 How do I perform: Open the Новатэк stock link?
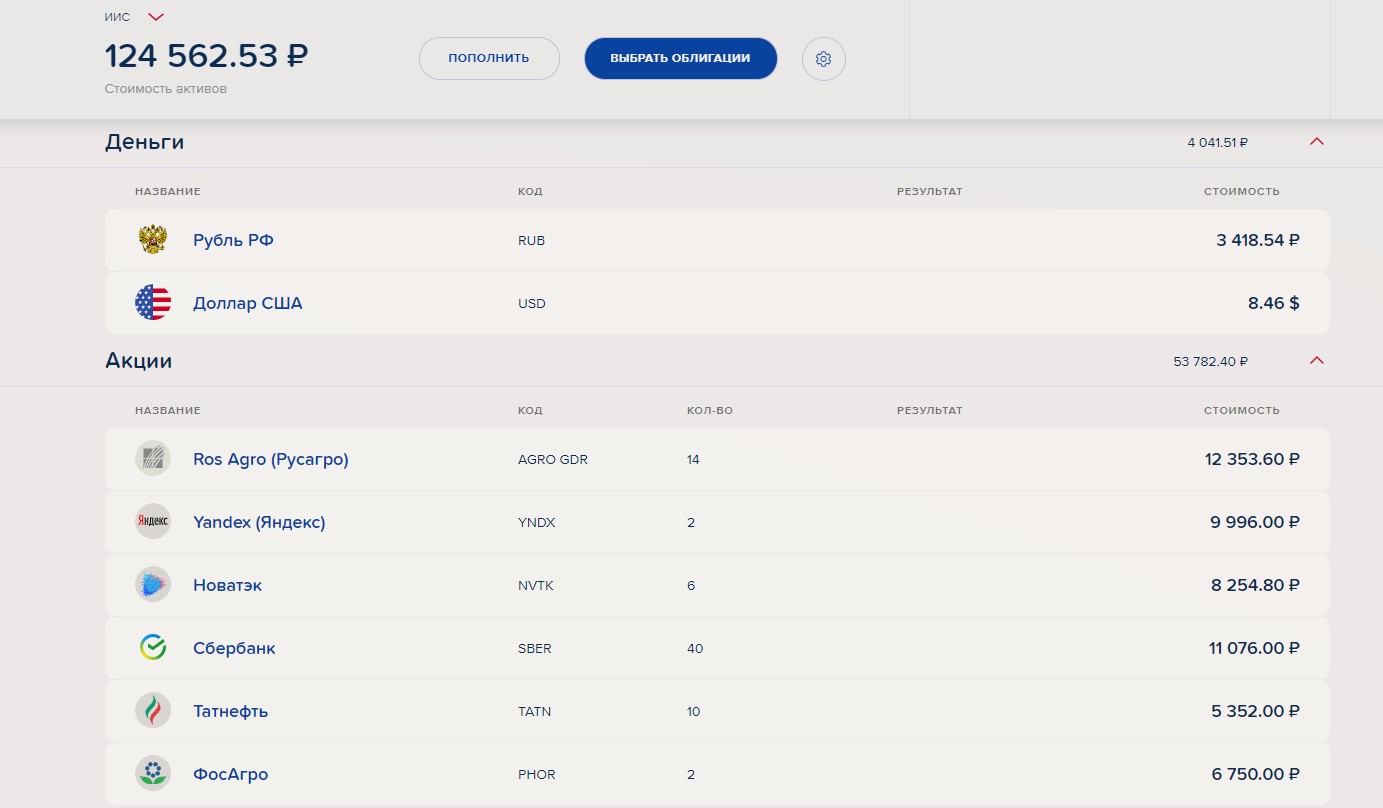(227, 585)
